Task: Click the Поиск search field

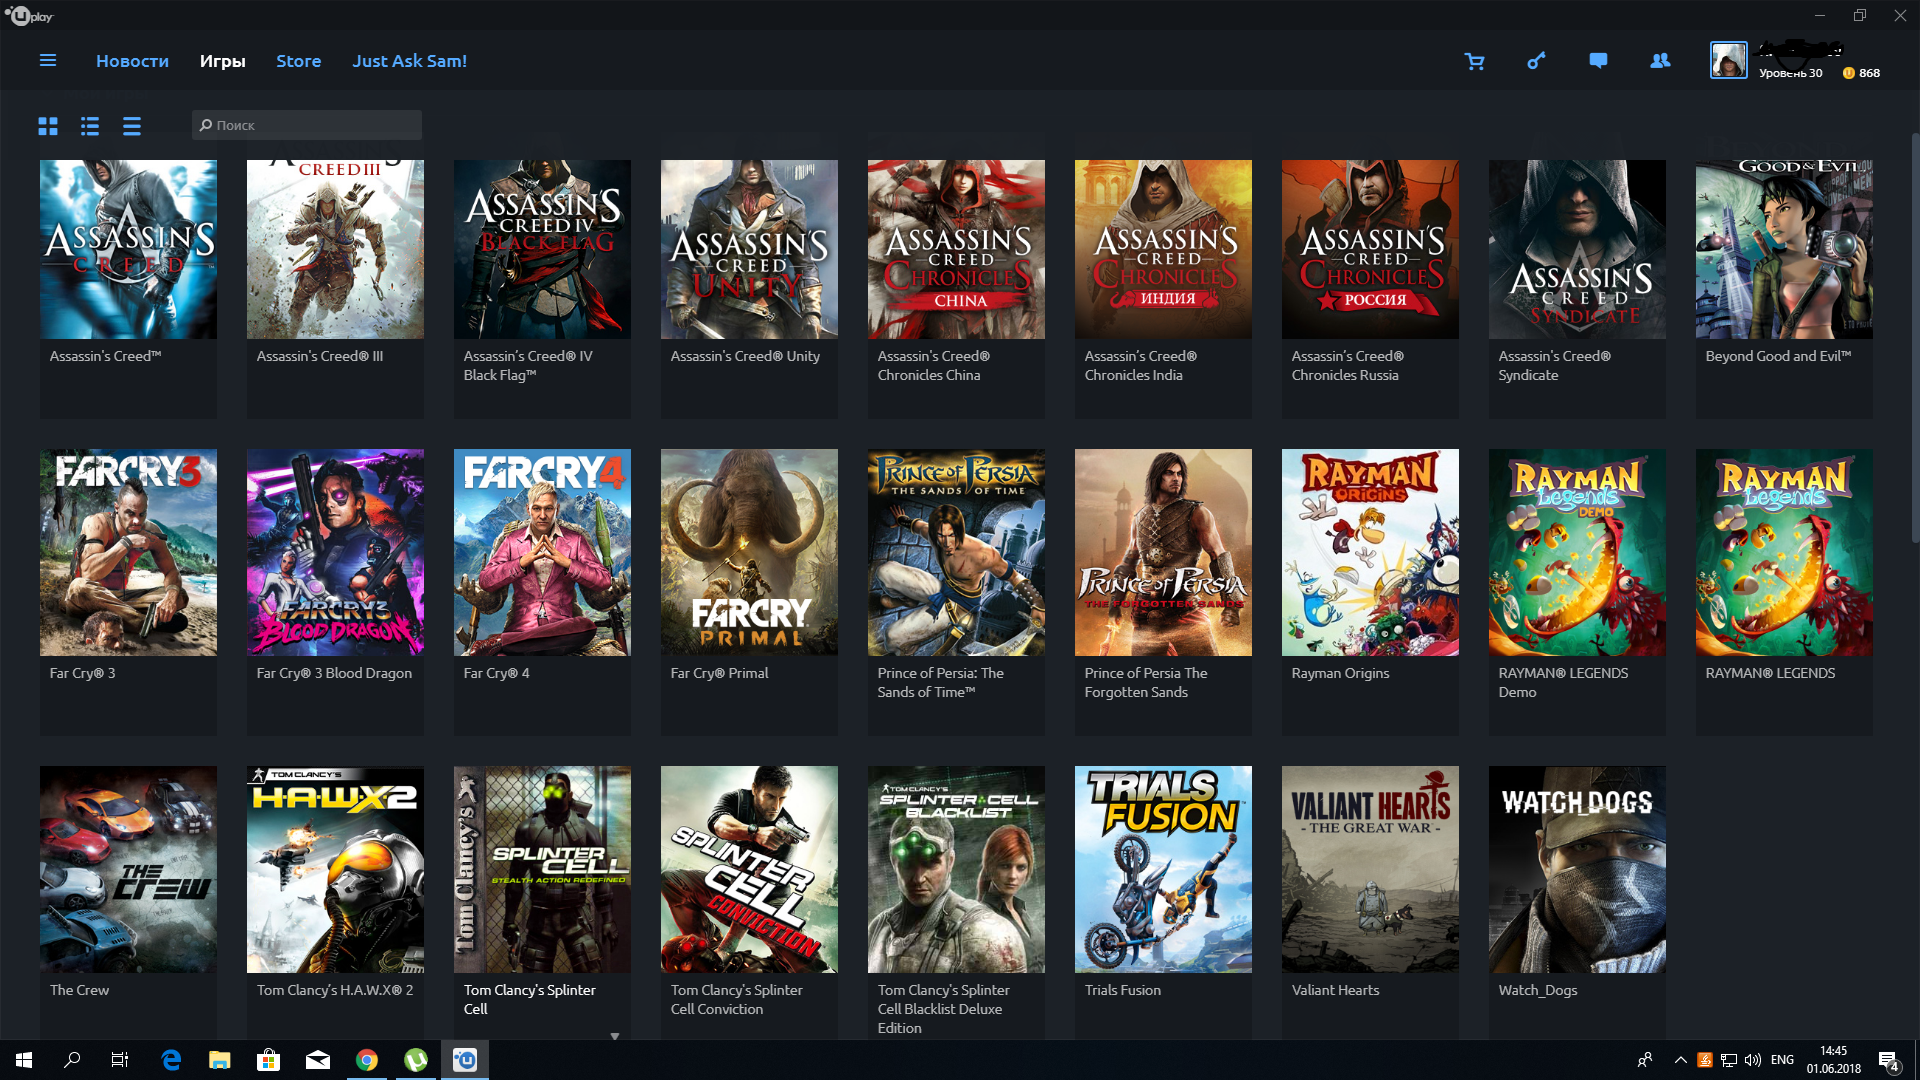Action: (307, 125)
